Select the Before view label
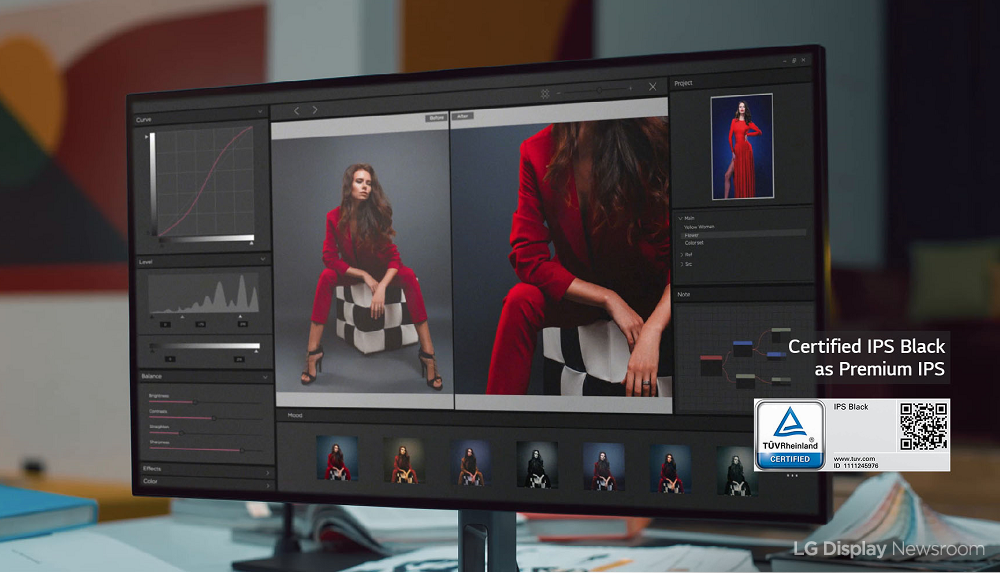Image resolution: width=1000 pixels, height=573 pixels. coord(436,118)
